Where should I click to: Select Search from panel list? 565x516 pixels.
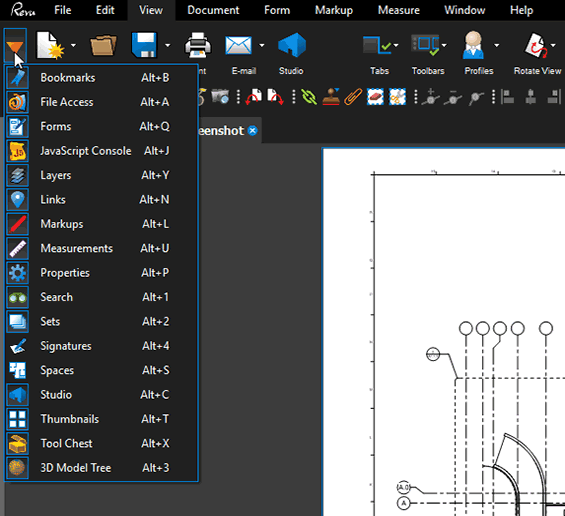pyautogui.click(x=101, y=297)
